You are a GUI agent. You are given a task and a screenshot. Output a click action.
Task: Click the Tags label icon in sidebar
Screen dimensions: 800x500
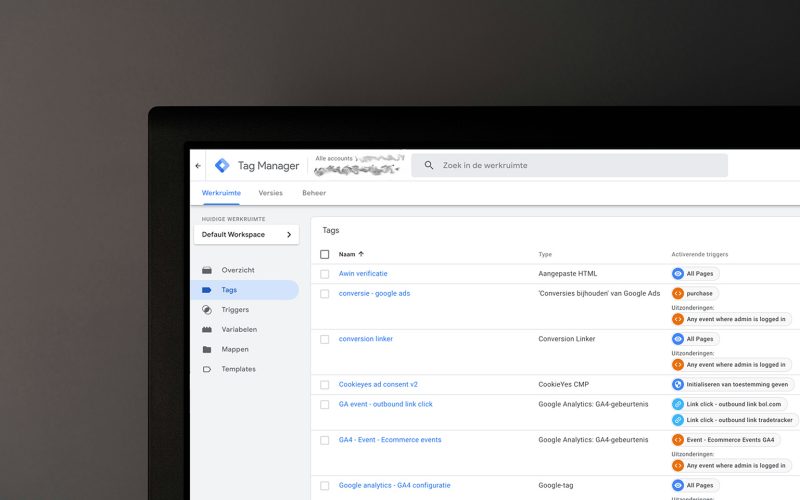coord(207,290)
